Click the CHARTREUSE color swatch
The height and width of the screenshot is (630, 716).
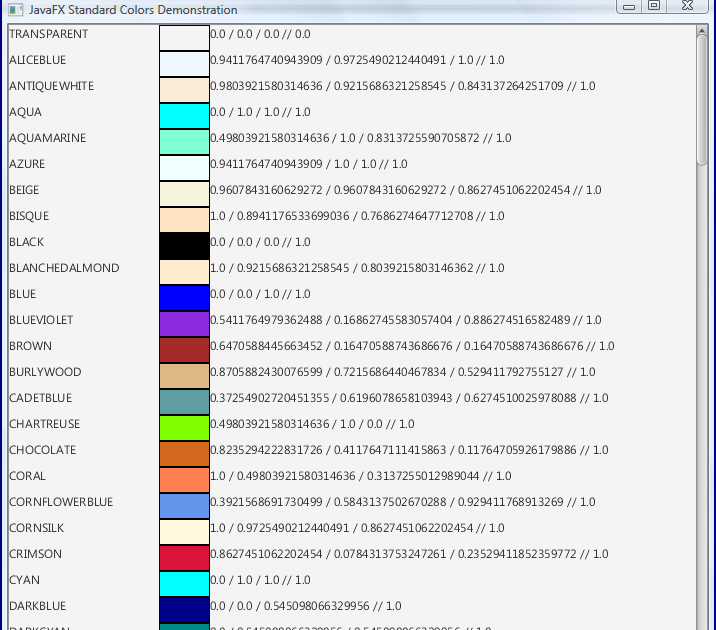[184, 428]
